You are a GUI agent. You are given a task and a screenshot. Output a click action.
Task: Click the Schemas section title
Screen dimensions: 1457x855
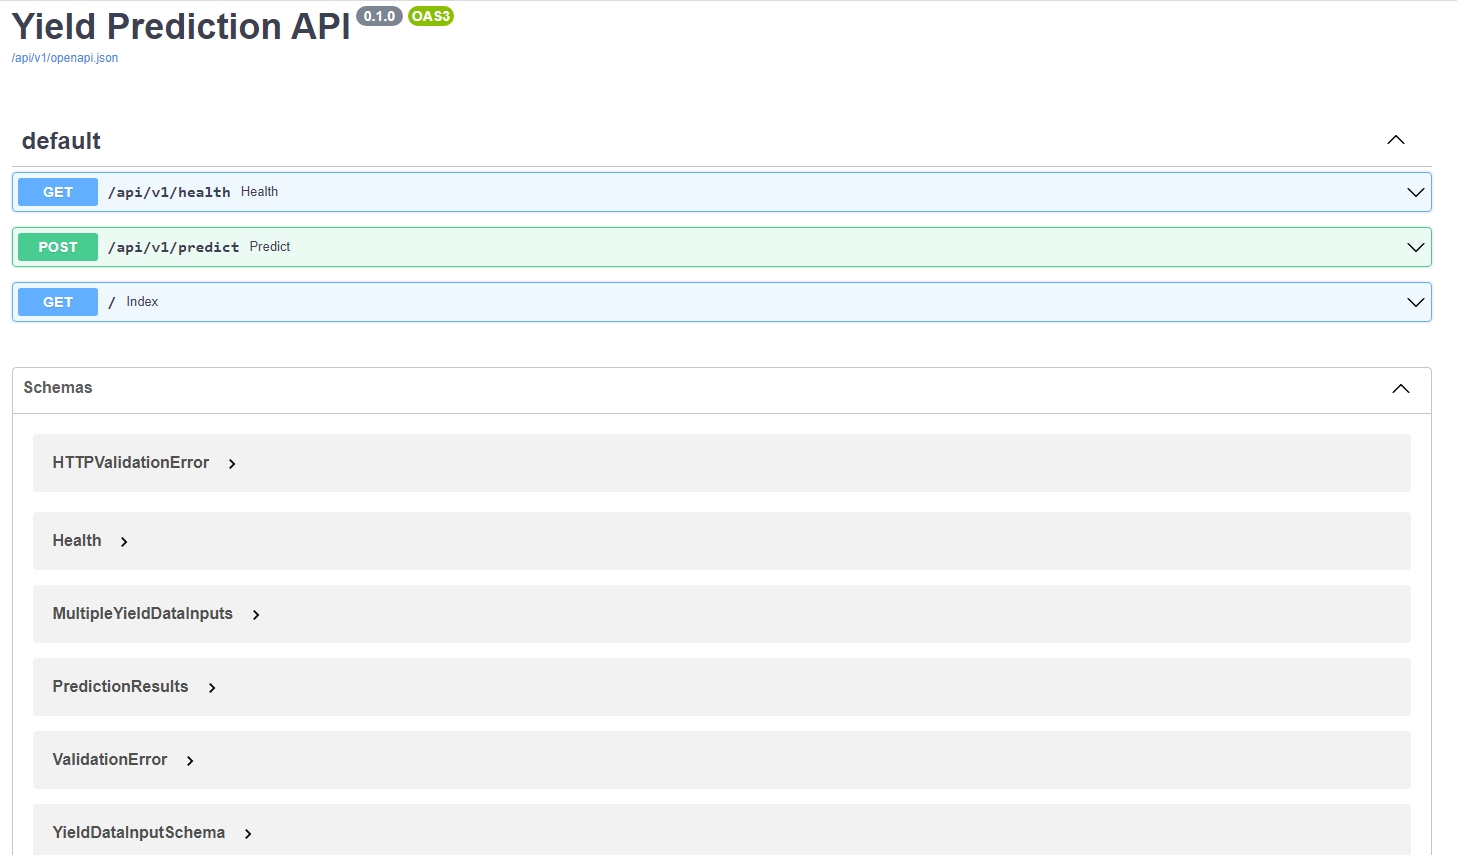(58, 388)
